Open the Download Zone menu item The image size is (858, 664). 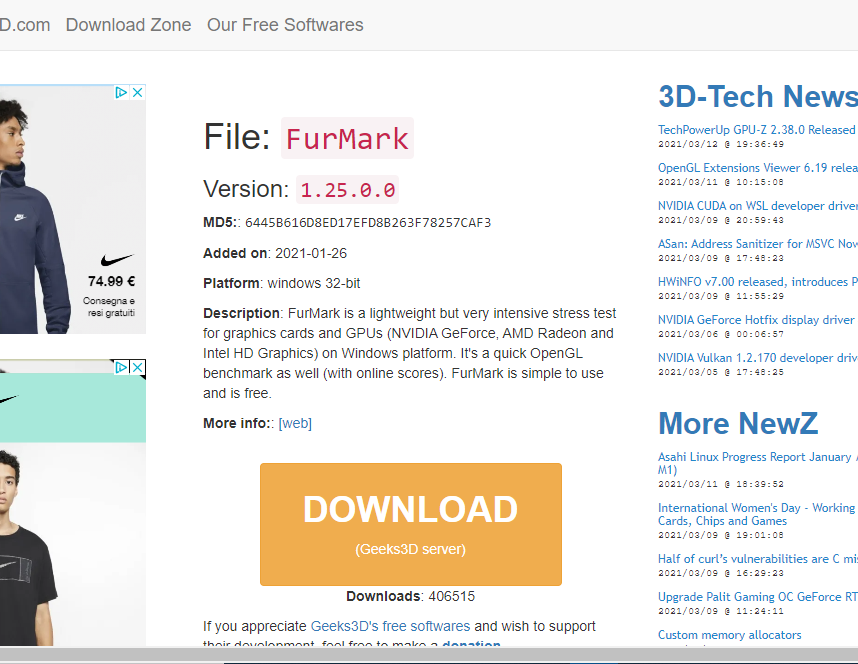click(129, 25)
